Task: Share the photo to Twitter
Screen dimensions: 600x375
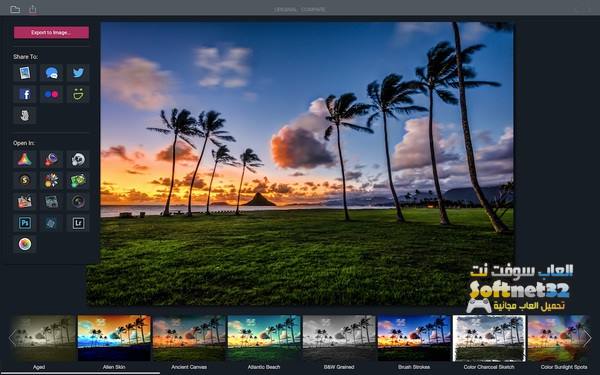Action: pos(78,73)
